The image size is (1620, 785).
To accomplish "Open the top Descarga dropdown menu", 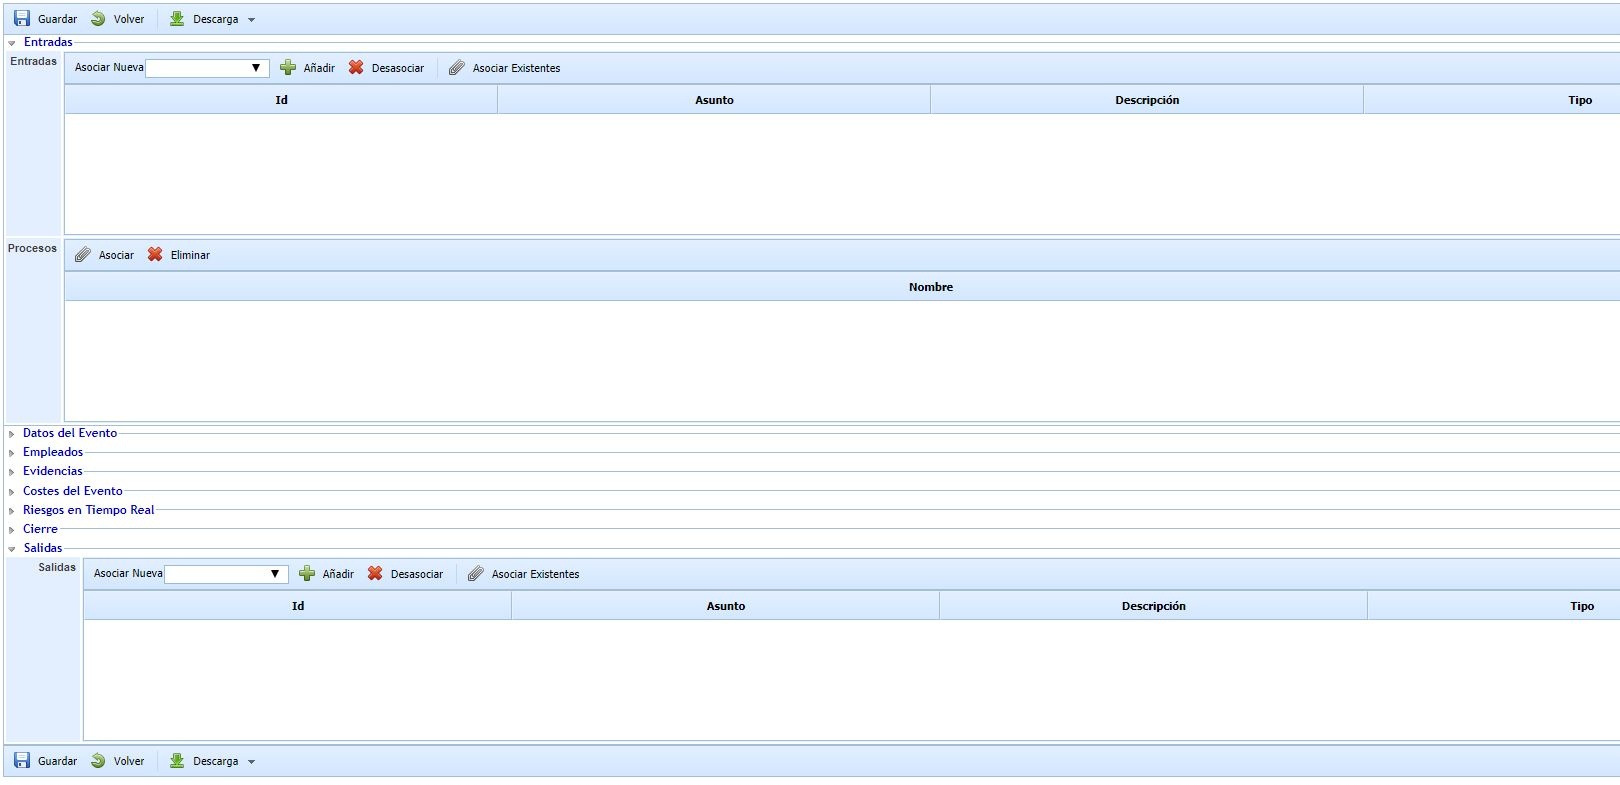I will (251, 20).
